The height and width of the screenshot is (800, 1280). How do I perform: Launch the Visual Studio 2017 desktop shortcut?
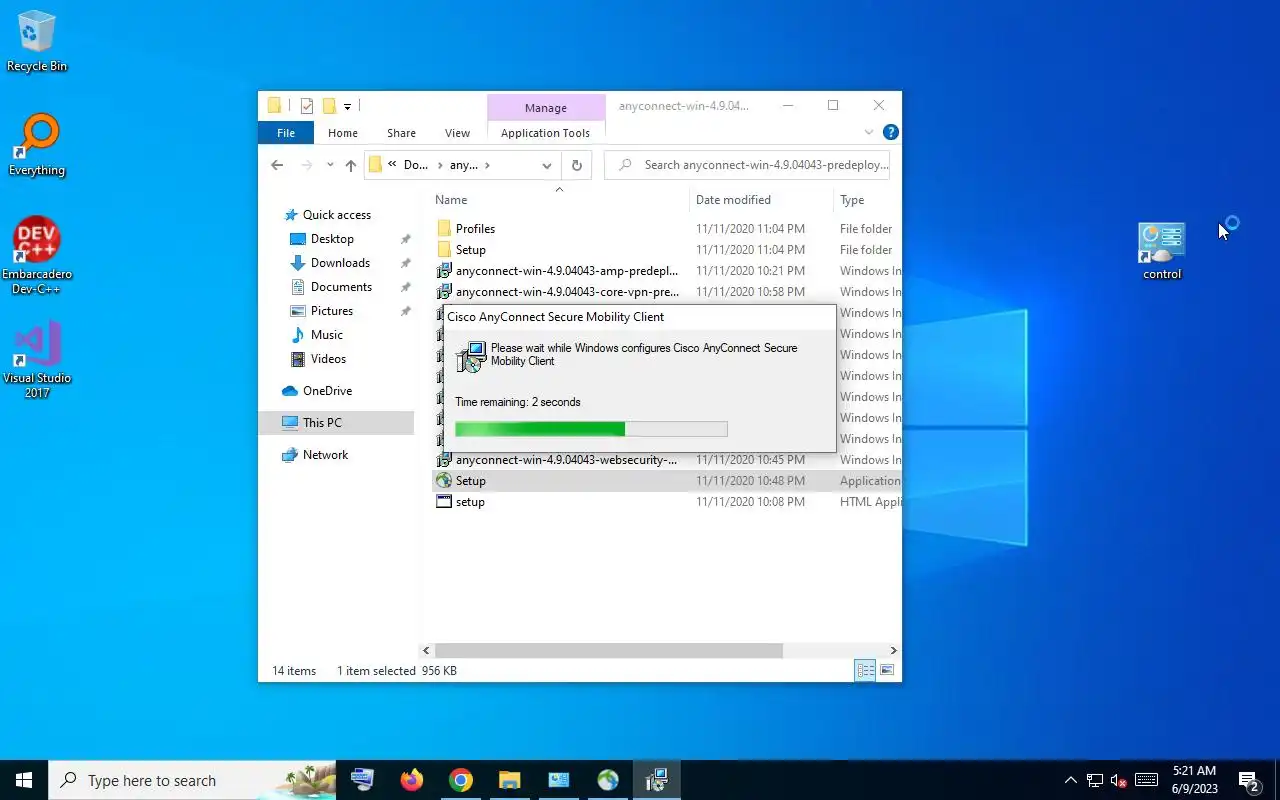[x=37, y=360]
